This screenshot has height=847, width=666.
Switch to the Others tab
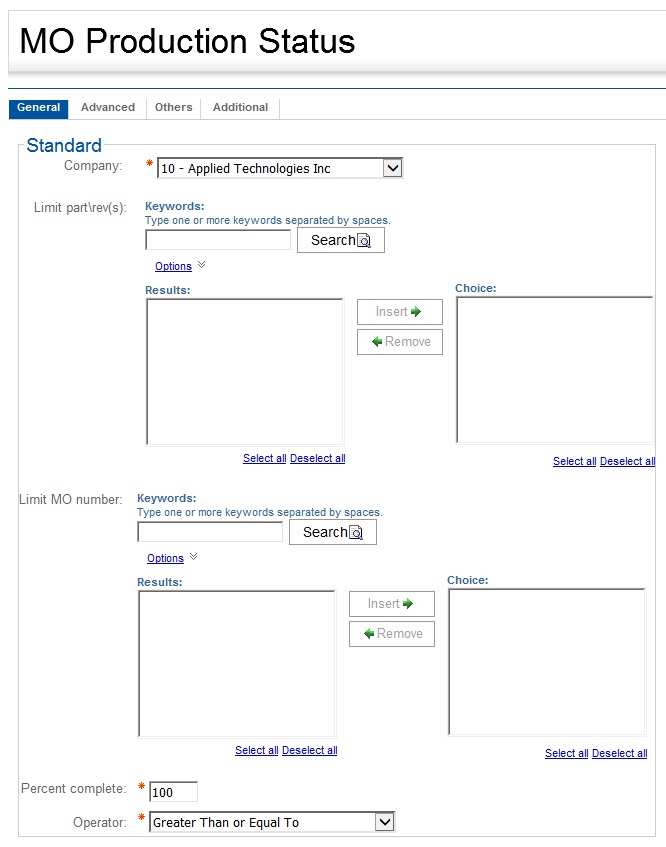pos(174,108)
